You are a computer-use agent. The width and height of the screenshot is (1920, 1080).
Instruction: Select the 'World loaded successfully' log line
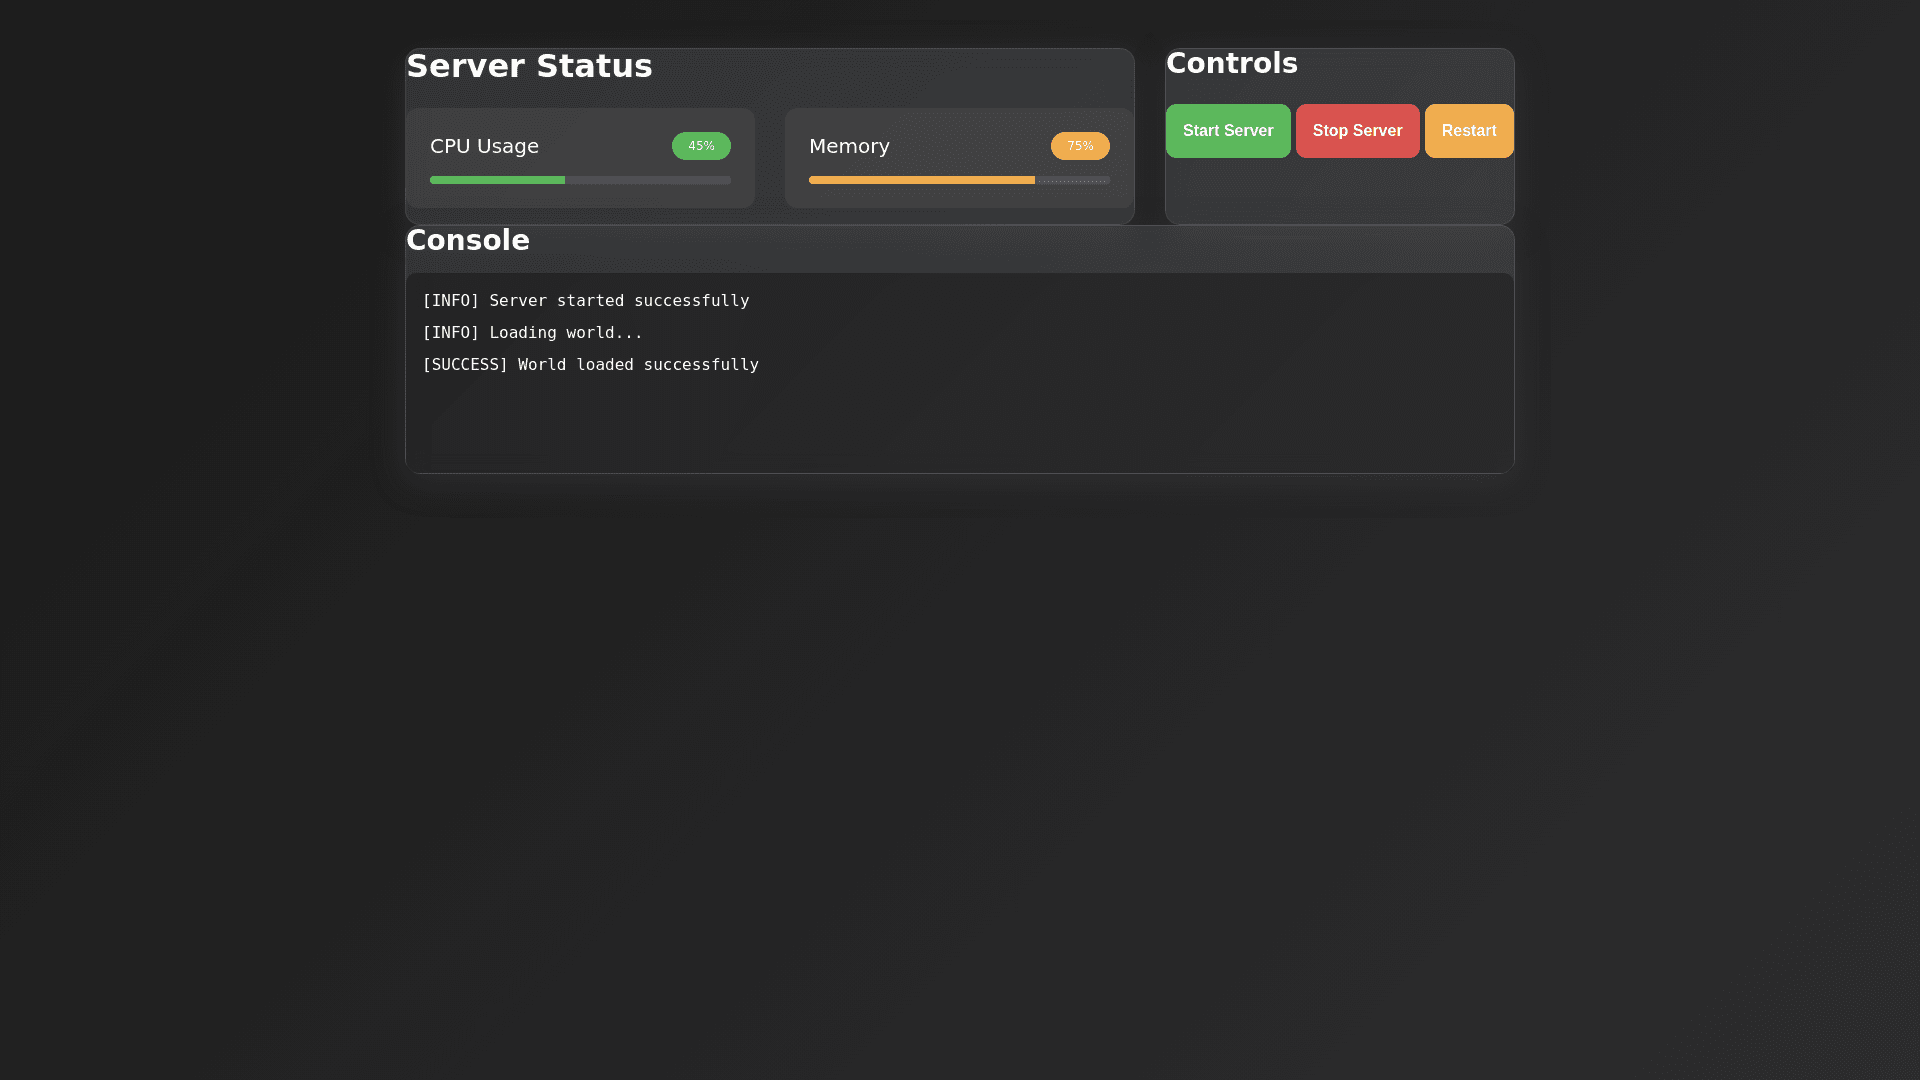click(590, 365)
